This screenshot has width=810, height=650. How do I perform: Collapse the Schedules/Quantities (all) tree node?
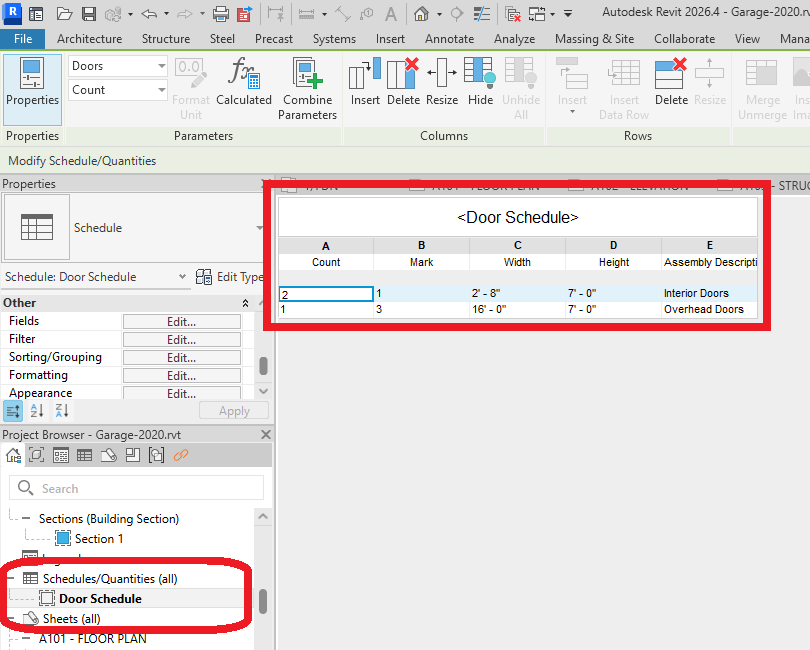point(12,578)
